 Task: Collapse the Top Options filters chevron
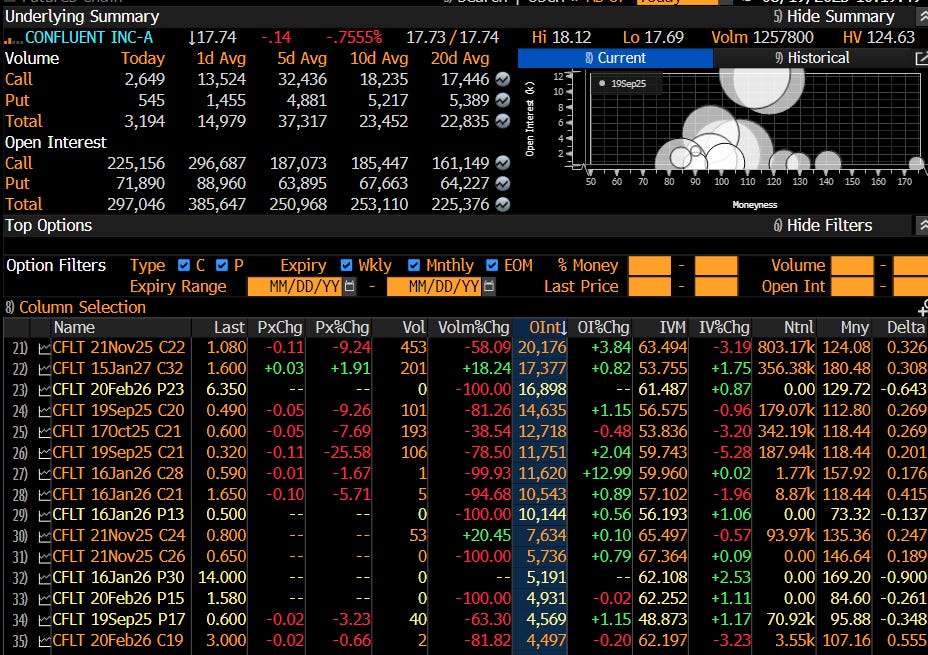click(922, 225)
